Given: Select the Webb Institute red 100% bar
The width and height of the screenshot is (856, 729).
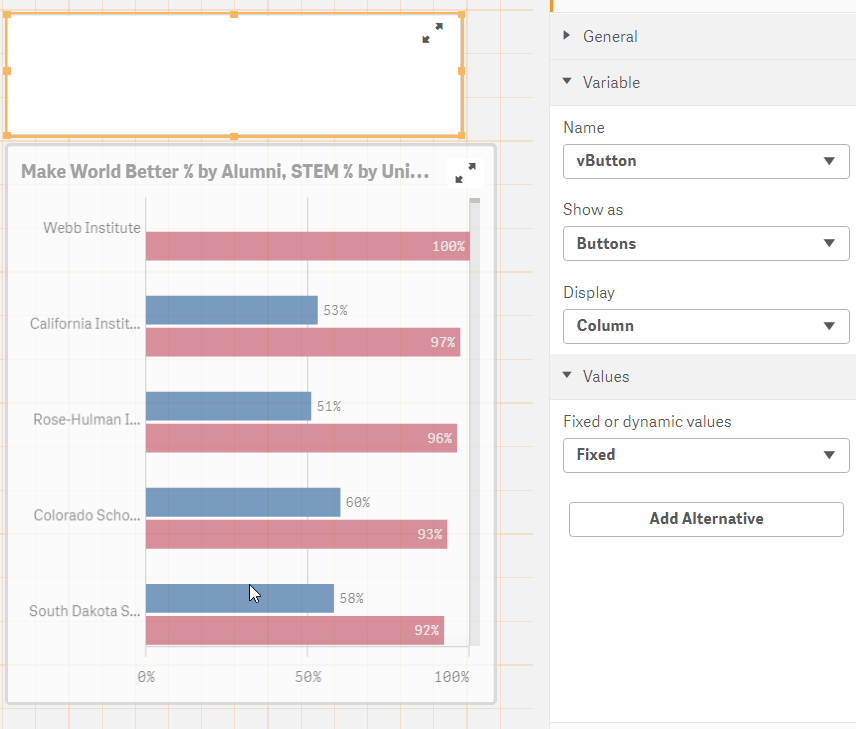Looking at the screenshot, I should [x=307, y=246].
